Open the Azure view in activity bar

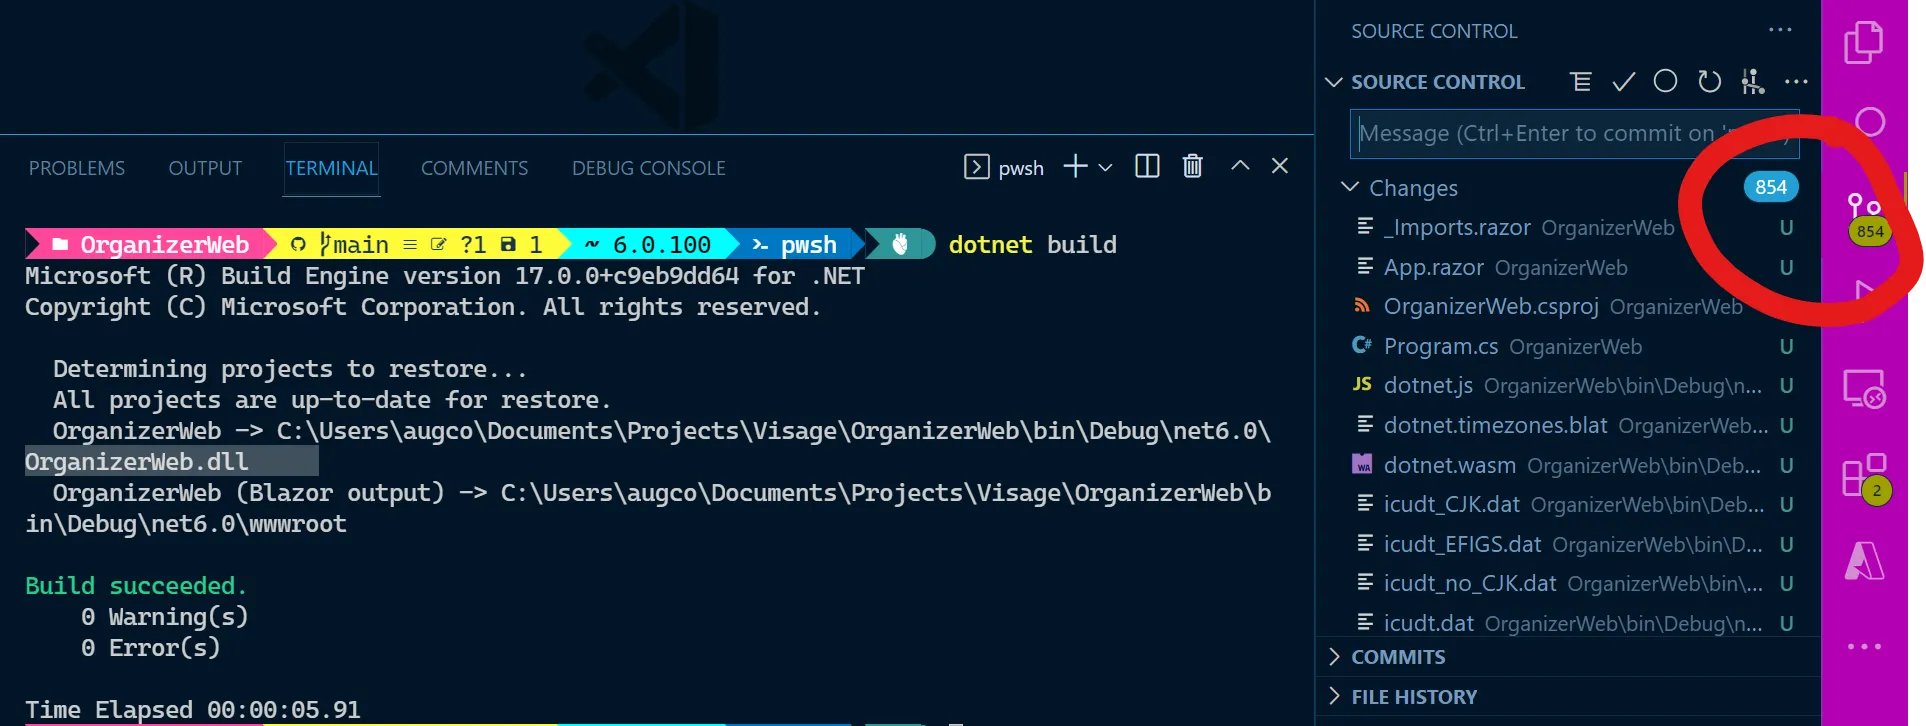1864,561
